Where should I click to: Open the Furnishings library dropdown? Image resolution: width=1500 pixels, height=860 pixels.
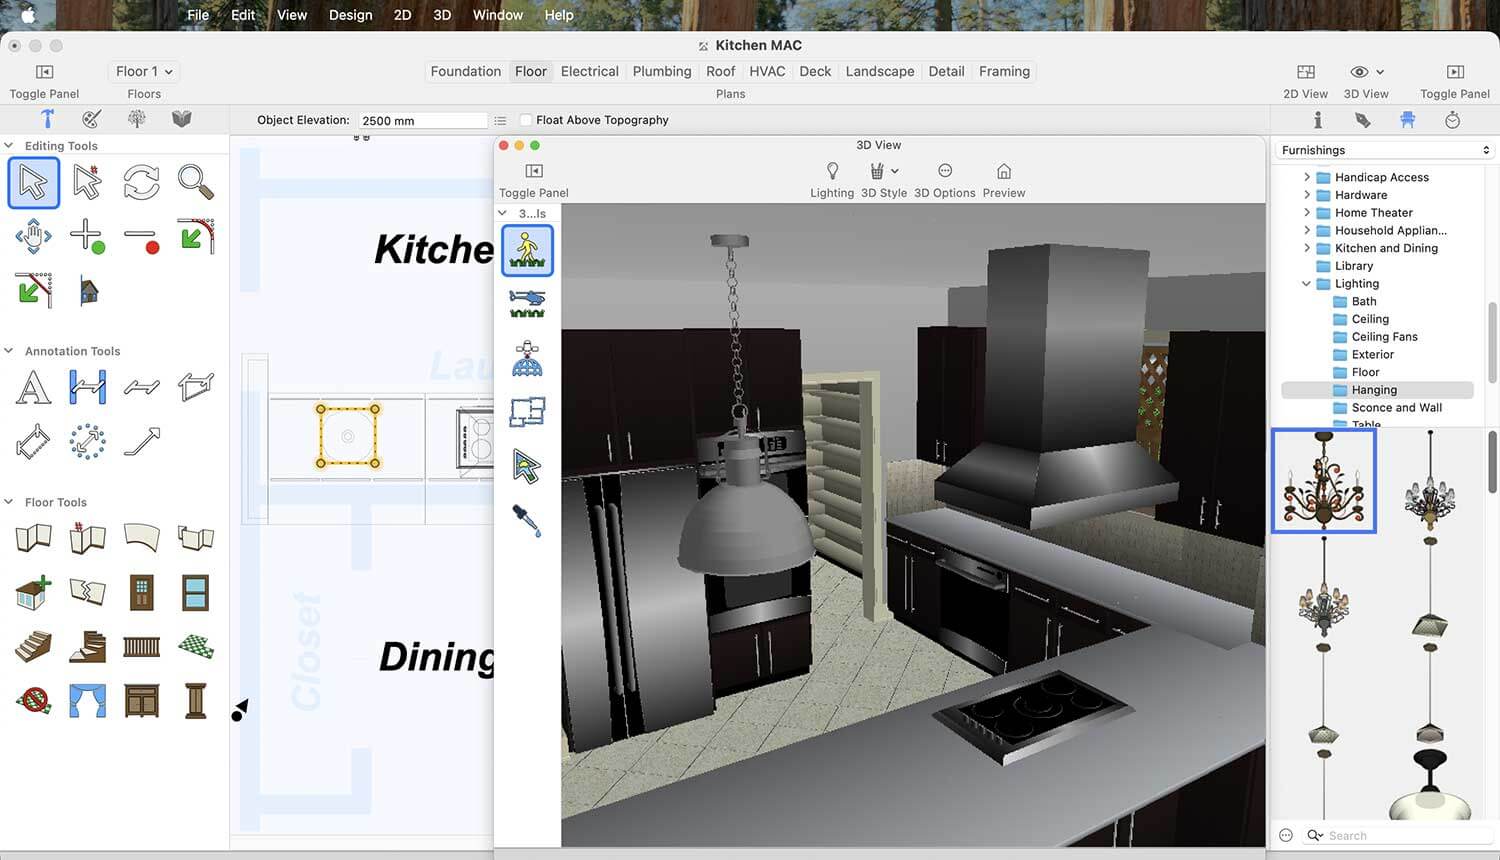click(1385, 150)
